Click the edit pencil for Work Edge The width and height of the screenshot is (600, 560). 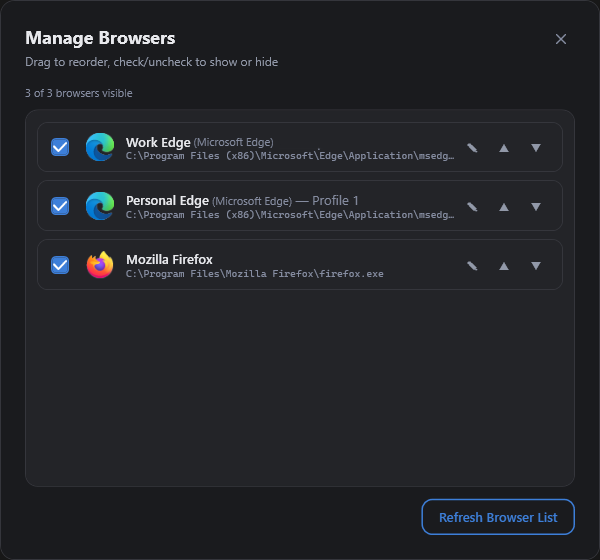tap(472, 148)
